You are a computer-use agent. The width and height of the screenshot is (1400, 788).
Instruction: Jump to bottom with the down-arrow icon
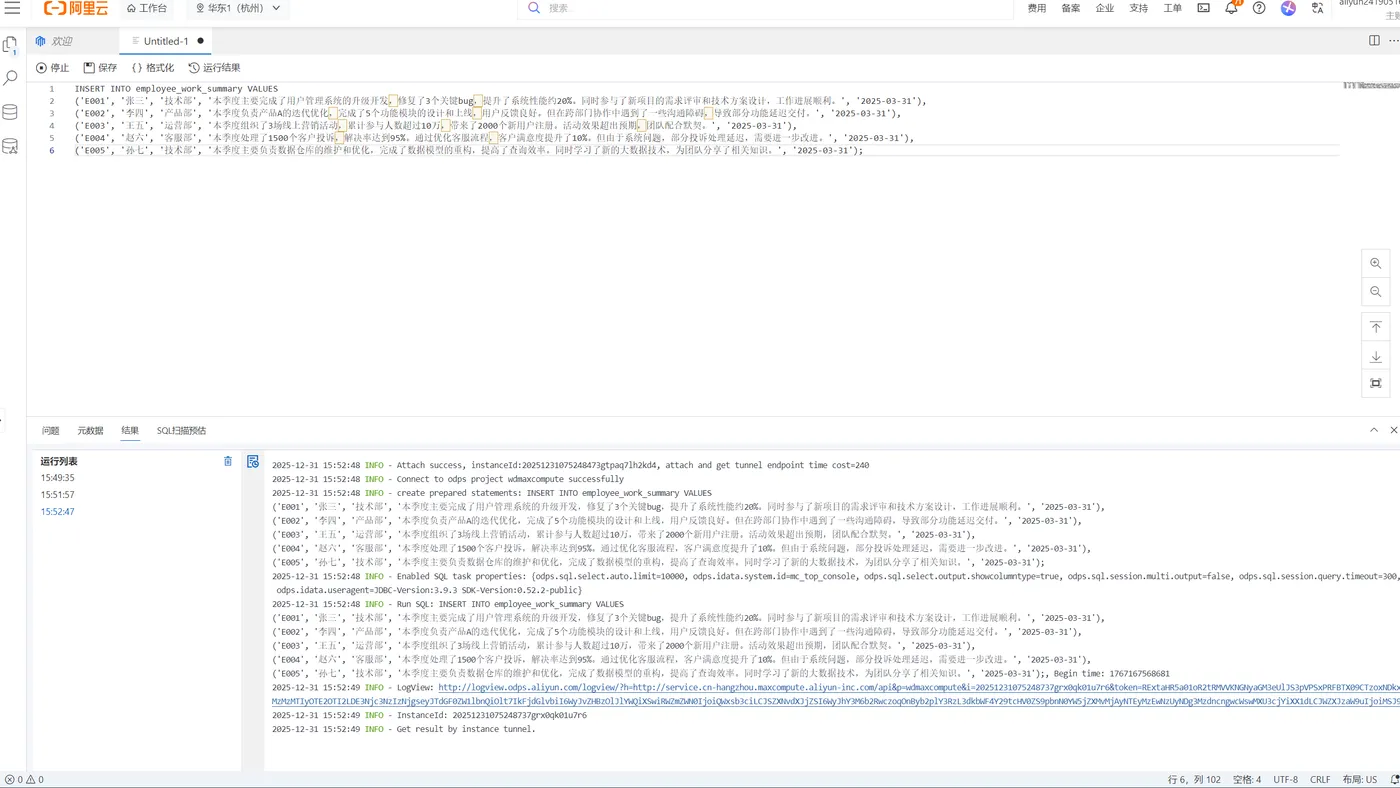tap(1376, 356)
